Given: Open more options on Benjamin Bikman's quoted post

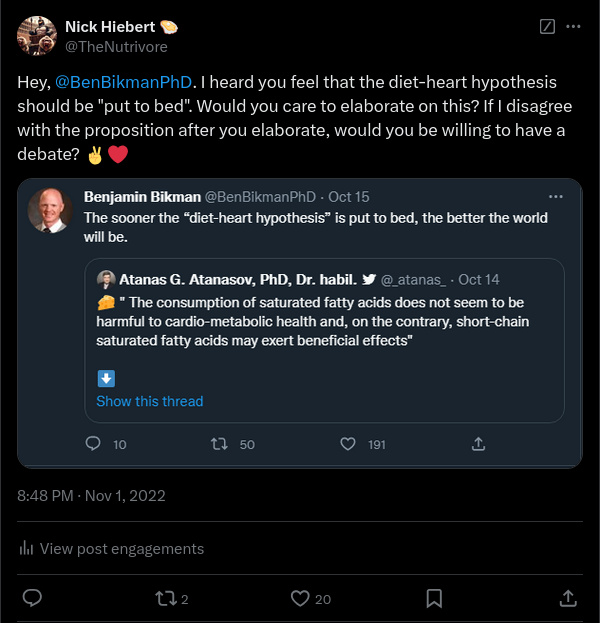Looking at the screenshot, I should click(556, 196).
